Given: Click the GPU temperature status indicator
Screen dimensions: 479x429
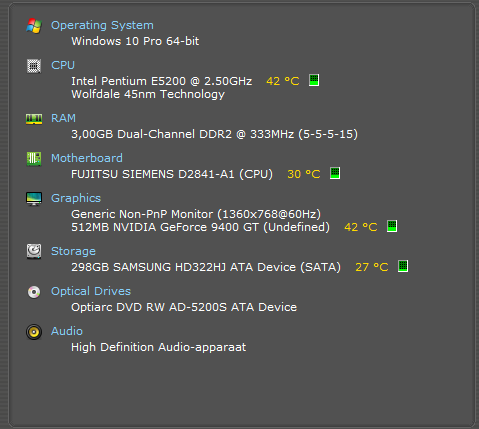Looking at the screenshot, I should click(x=392, y=226).
